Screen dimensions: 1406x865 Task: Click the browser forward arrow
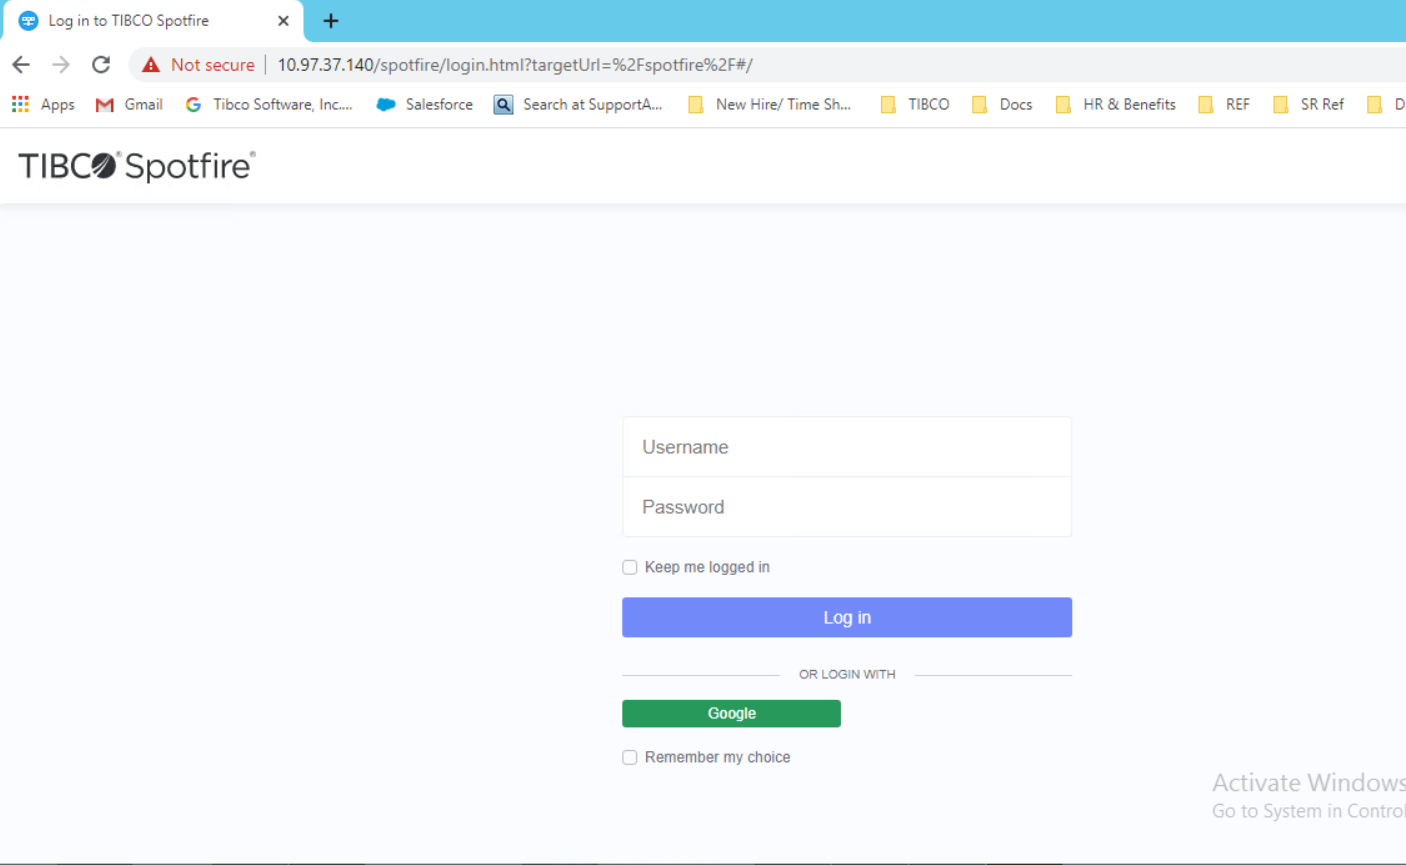[61, 65]
